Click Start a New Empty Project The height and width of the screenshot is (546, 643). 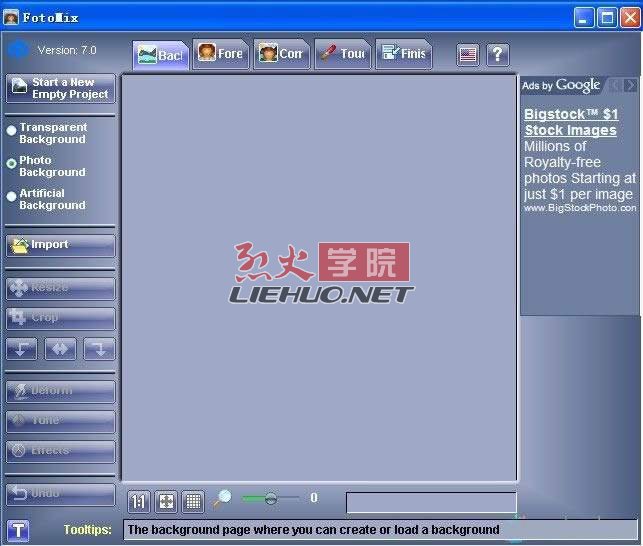(x=61, y=88)
